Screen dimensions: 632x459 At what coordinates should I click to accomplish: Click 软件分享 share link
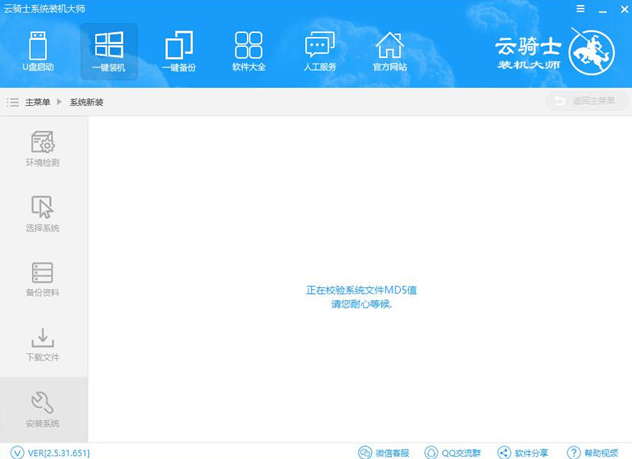pos(522,453)
